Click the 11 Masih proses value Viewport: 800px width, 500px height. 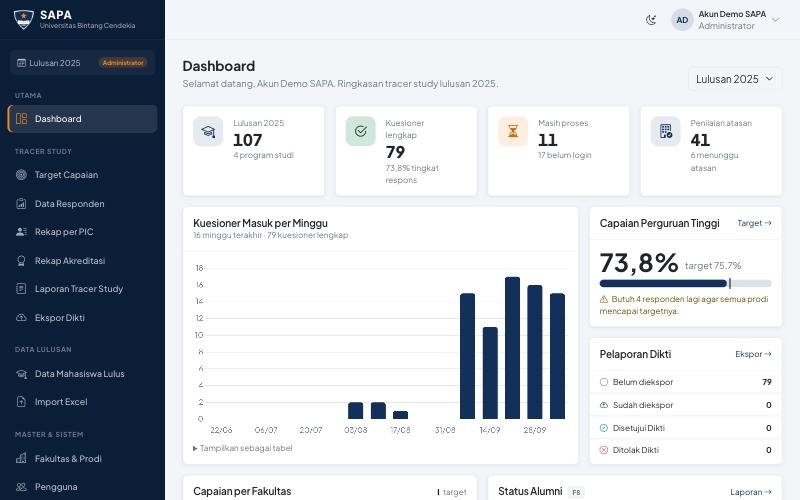(x=547, y=140)
